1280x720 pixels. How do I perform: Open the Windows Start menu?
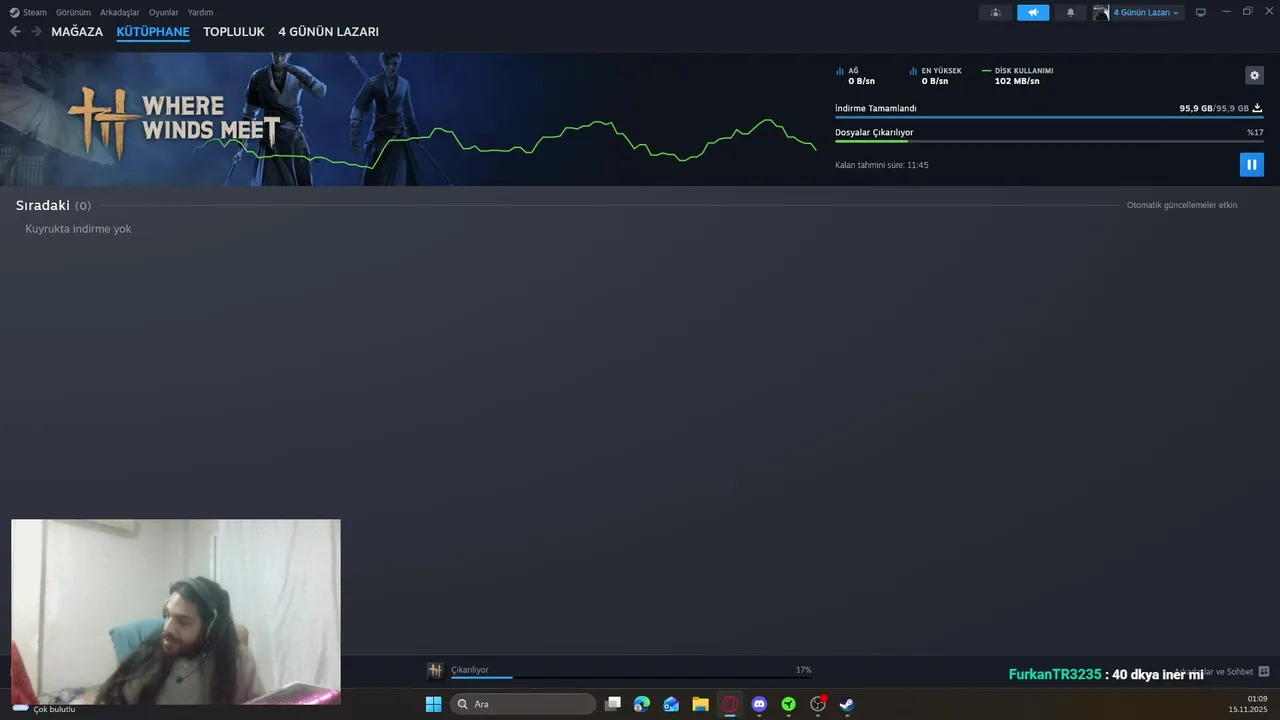433,704
